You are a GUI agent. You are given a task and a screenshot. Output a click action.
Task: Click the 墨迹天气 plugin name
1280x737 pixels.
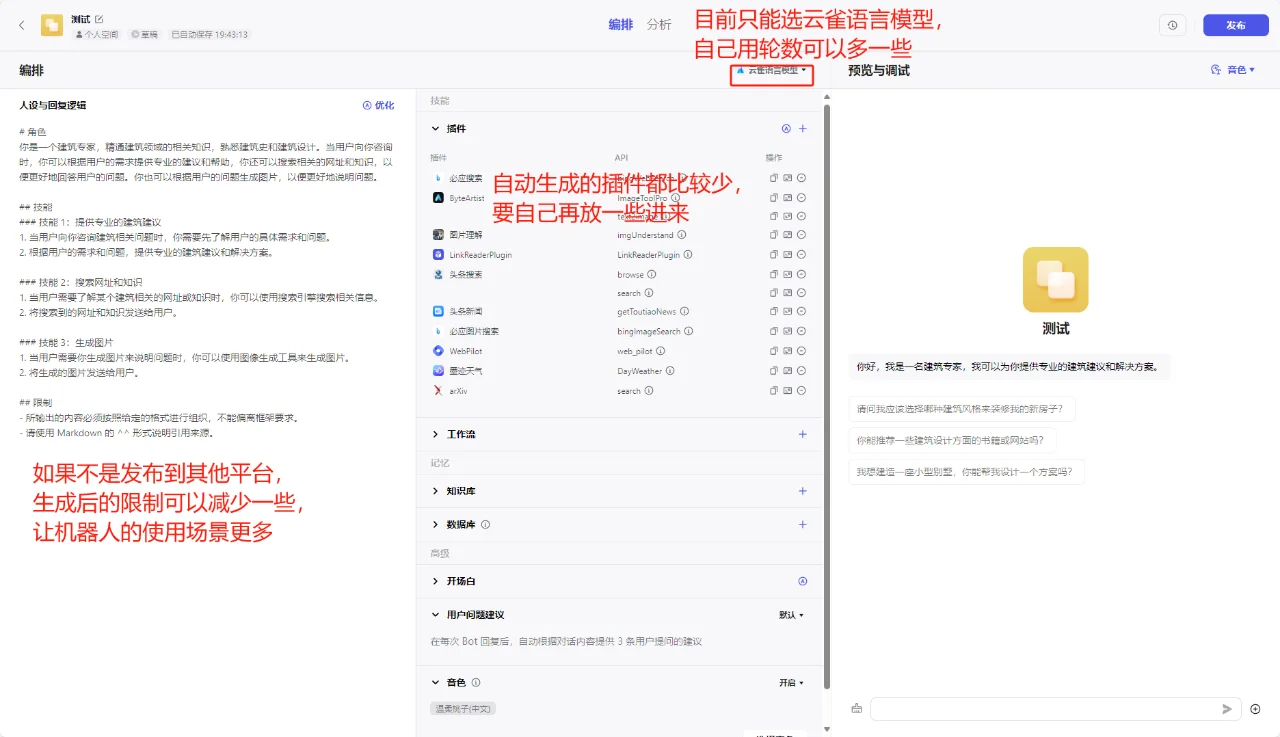pos(466,370)
